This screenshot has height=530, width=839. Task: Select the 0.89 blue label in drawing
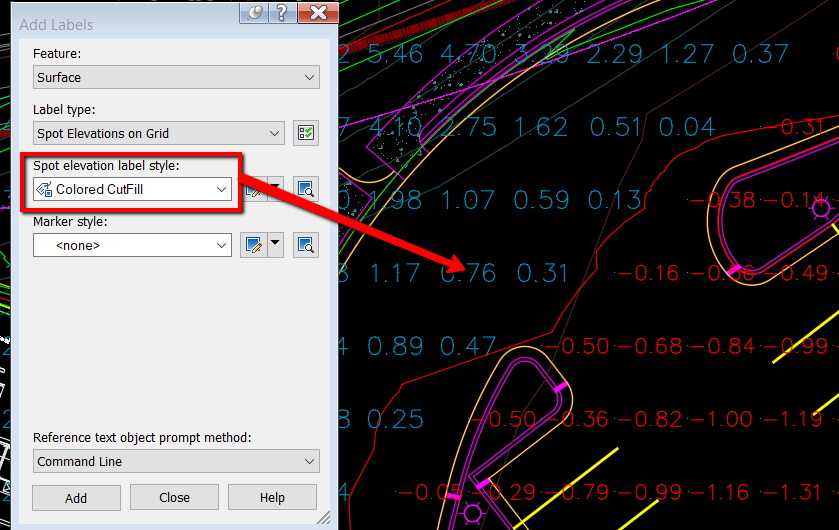pyautogui.click(x=395, y=347)
